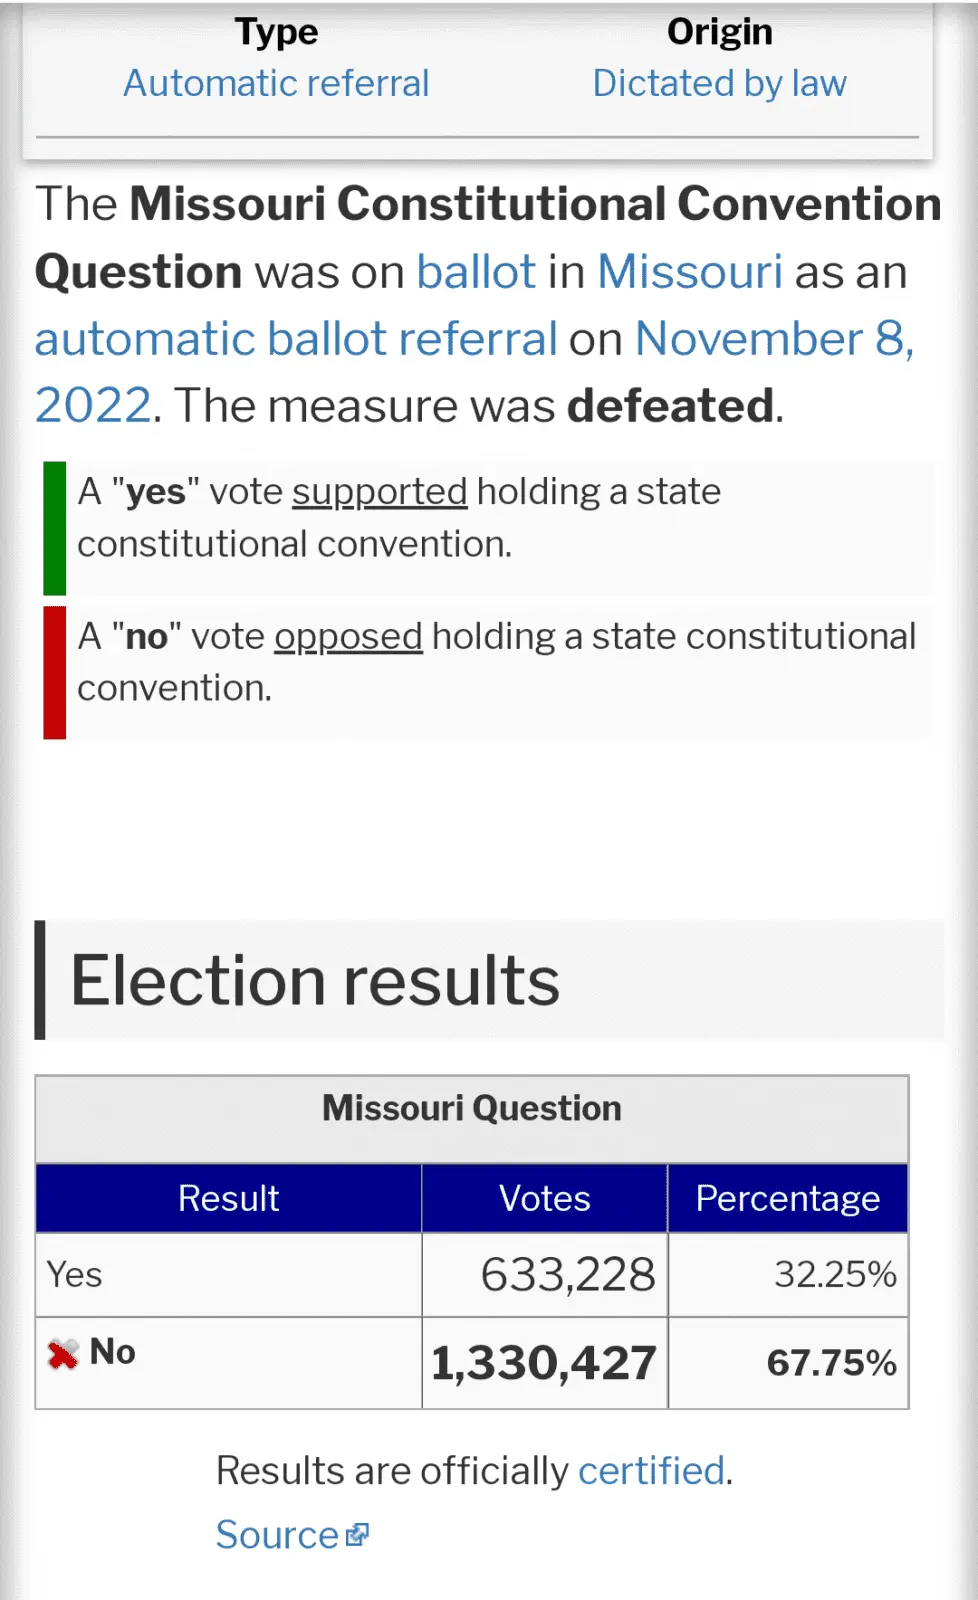Open the certified results link

[651, 1471]
